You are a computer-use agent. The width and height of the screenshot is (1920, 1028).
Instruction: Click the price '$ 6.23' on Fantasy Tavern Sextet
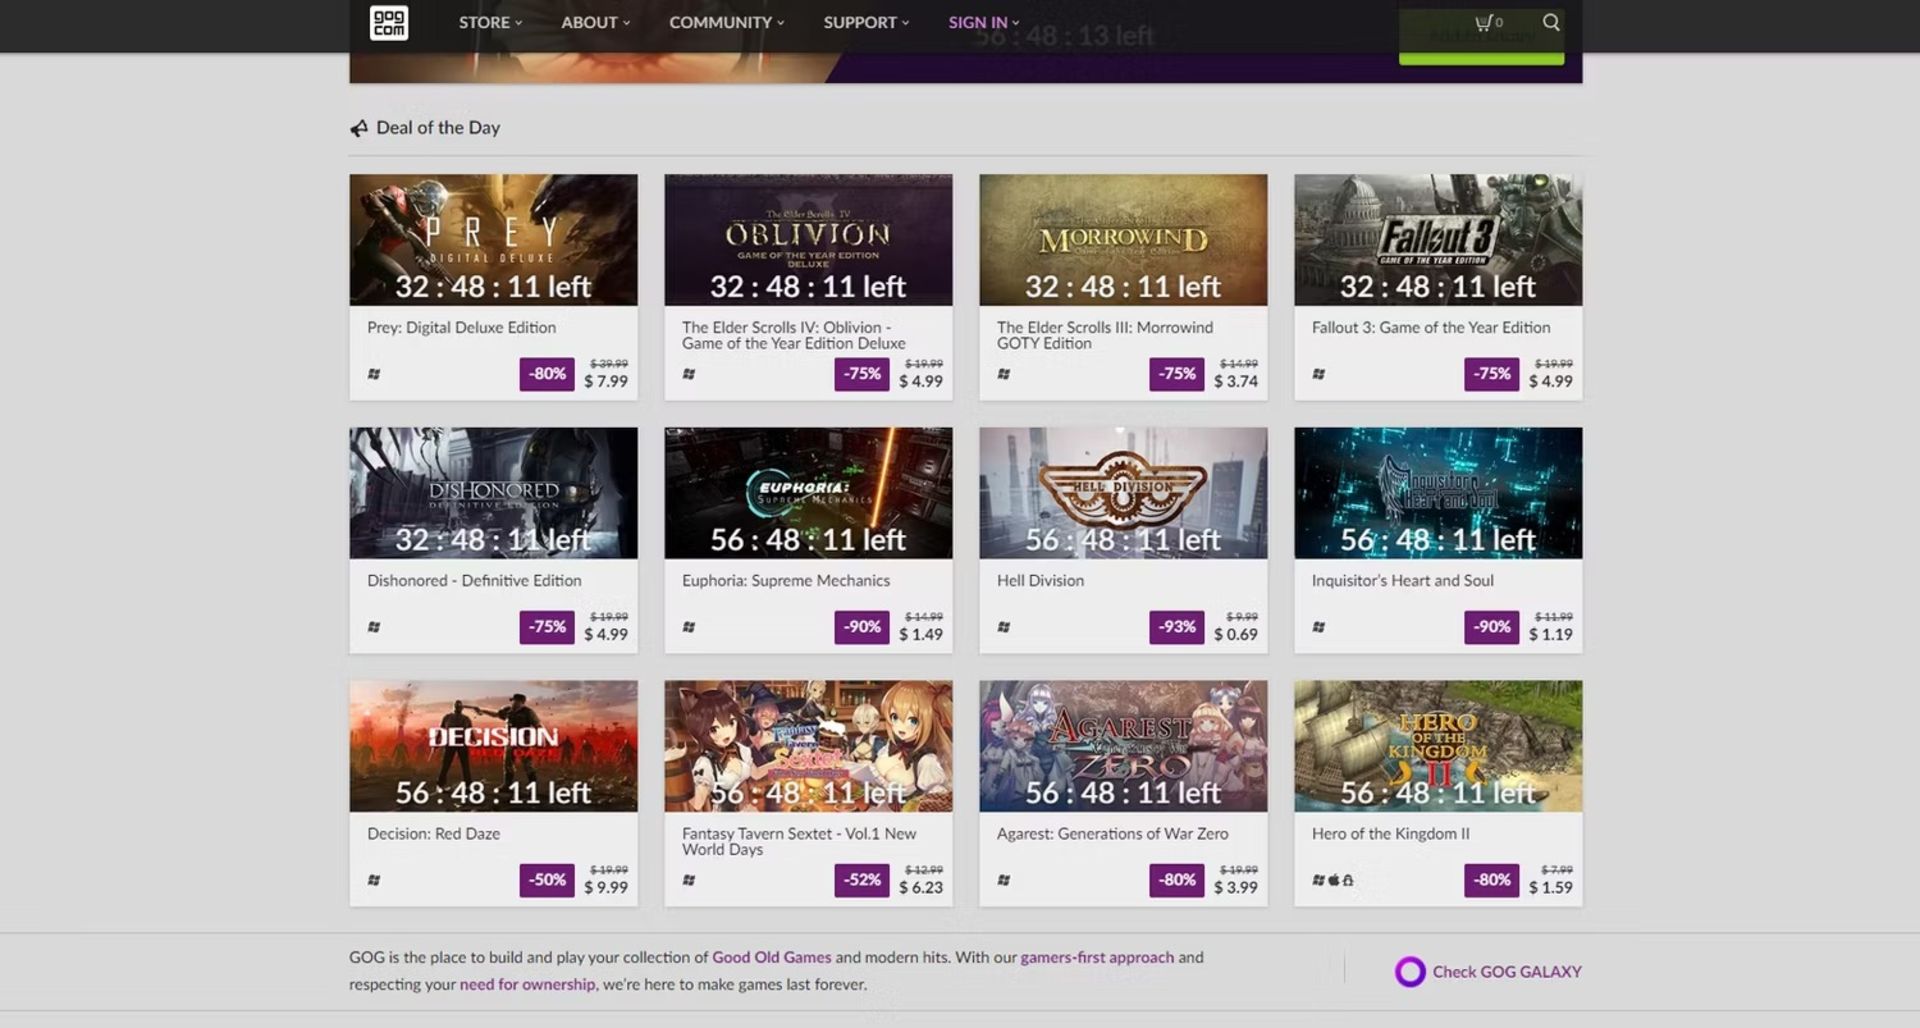pyautogui.click(x=921, y=887)
